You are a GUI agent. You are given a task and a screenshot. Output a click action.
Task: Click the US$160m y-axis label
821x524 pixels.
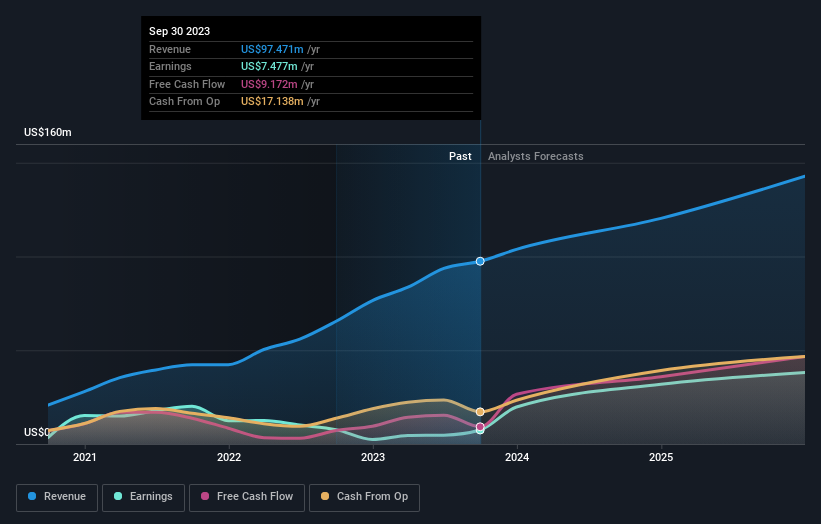point(48,132)
